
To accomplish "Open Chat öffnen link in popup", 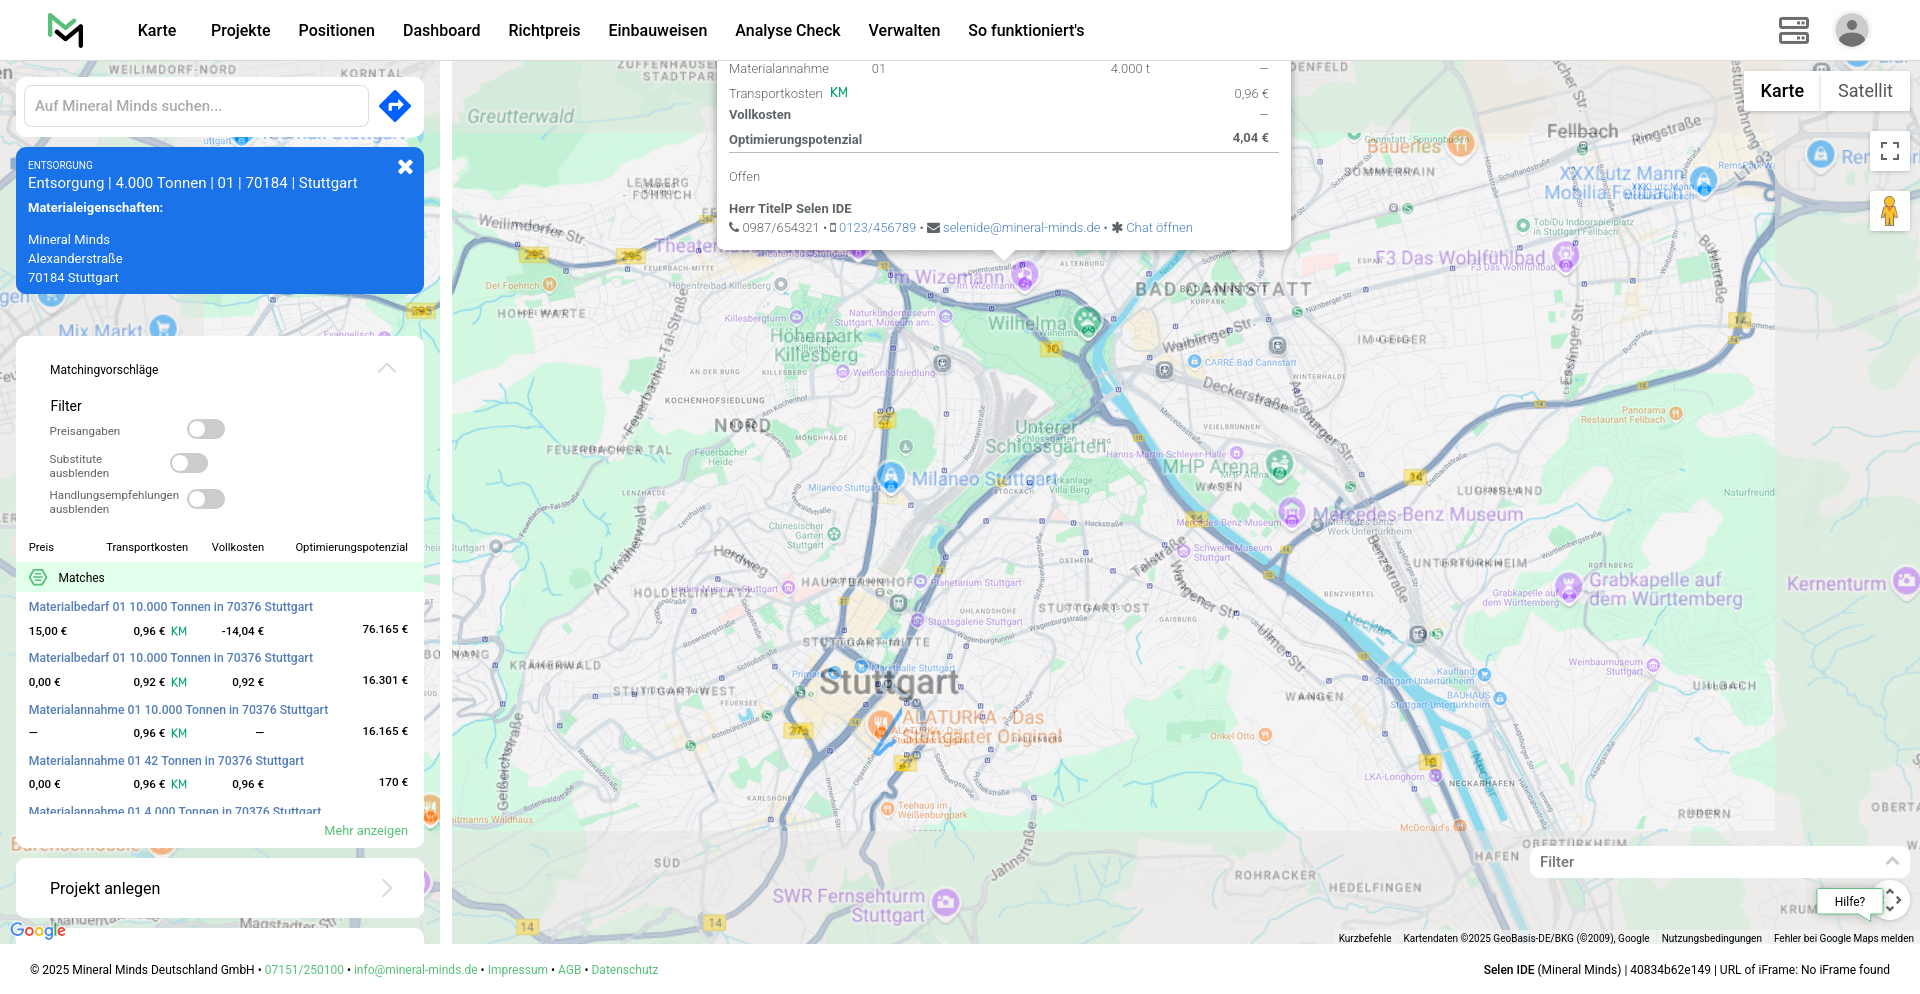I will pos(1158,228).
